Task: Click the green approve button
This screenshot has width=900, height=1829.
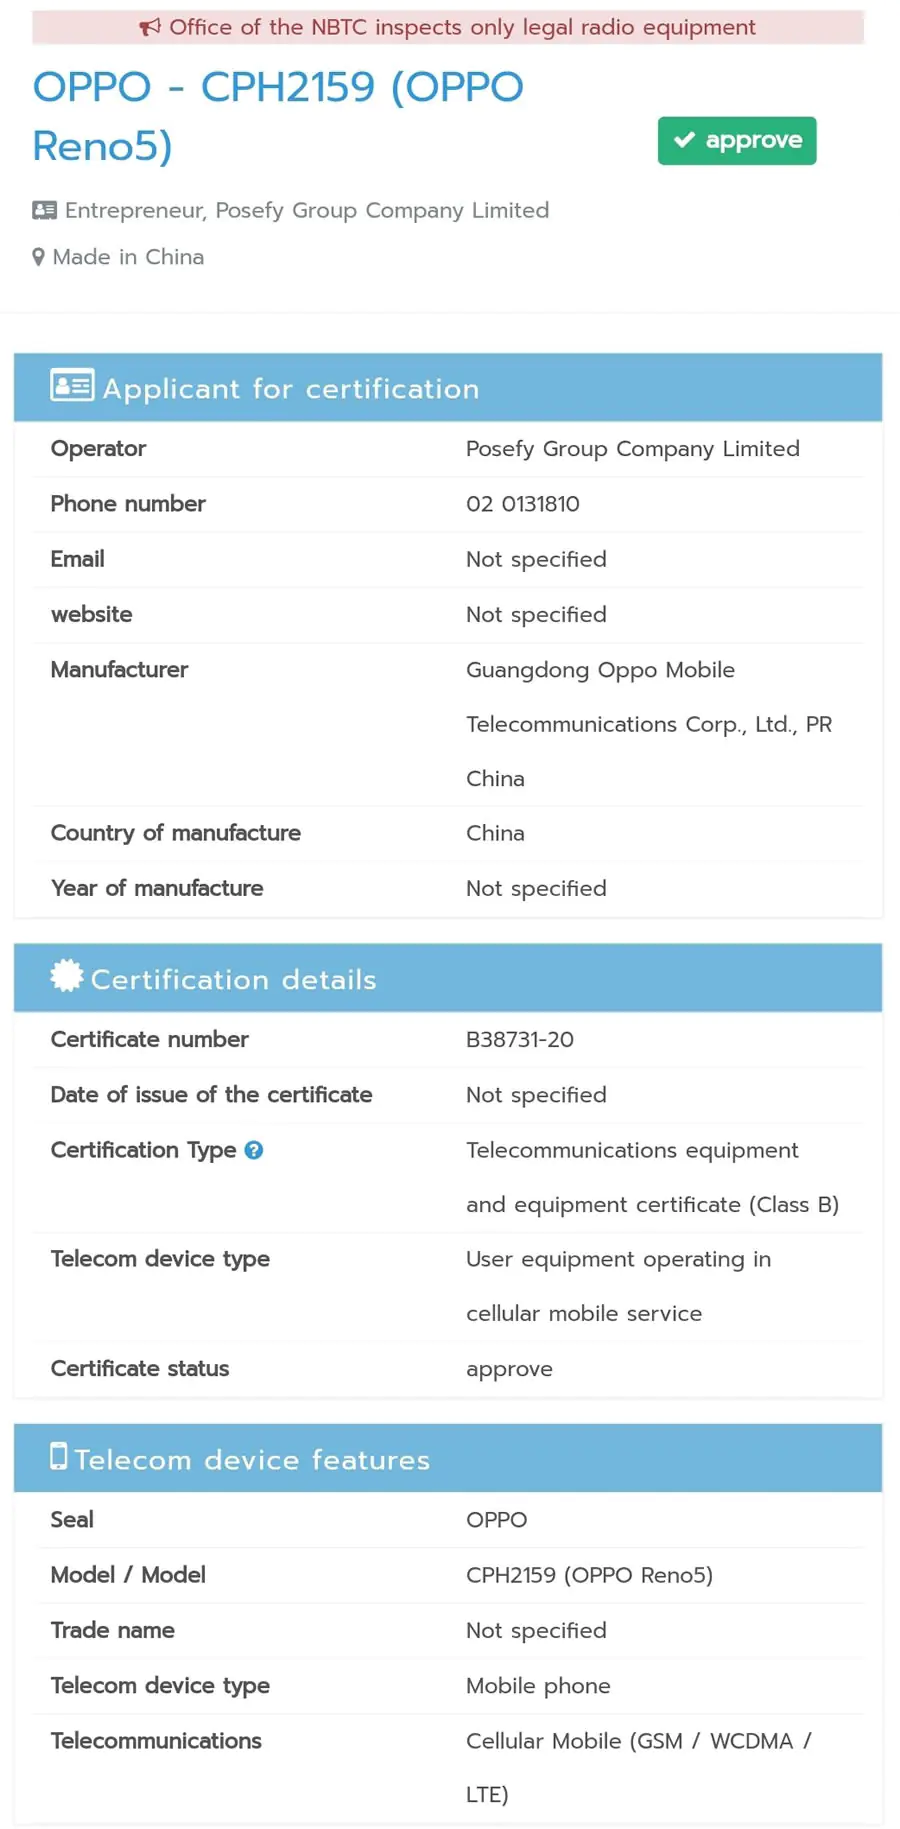Action: [x=737, y=140]
